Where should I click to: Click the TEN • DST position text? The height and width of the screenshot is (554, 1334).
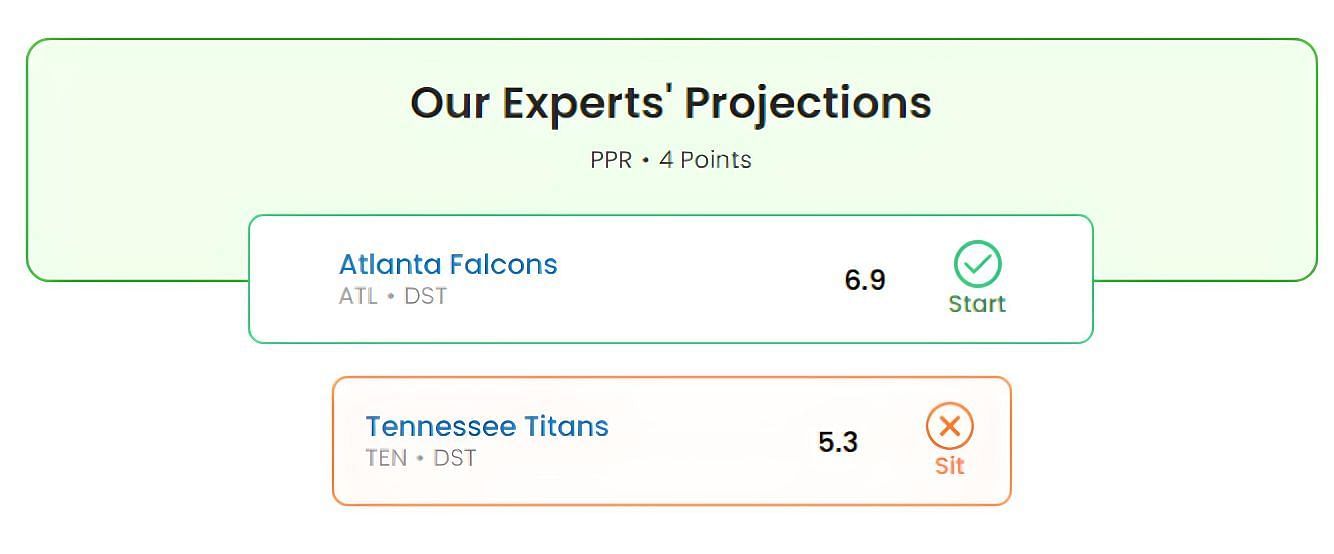click(x=421, y=459)
